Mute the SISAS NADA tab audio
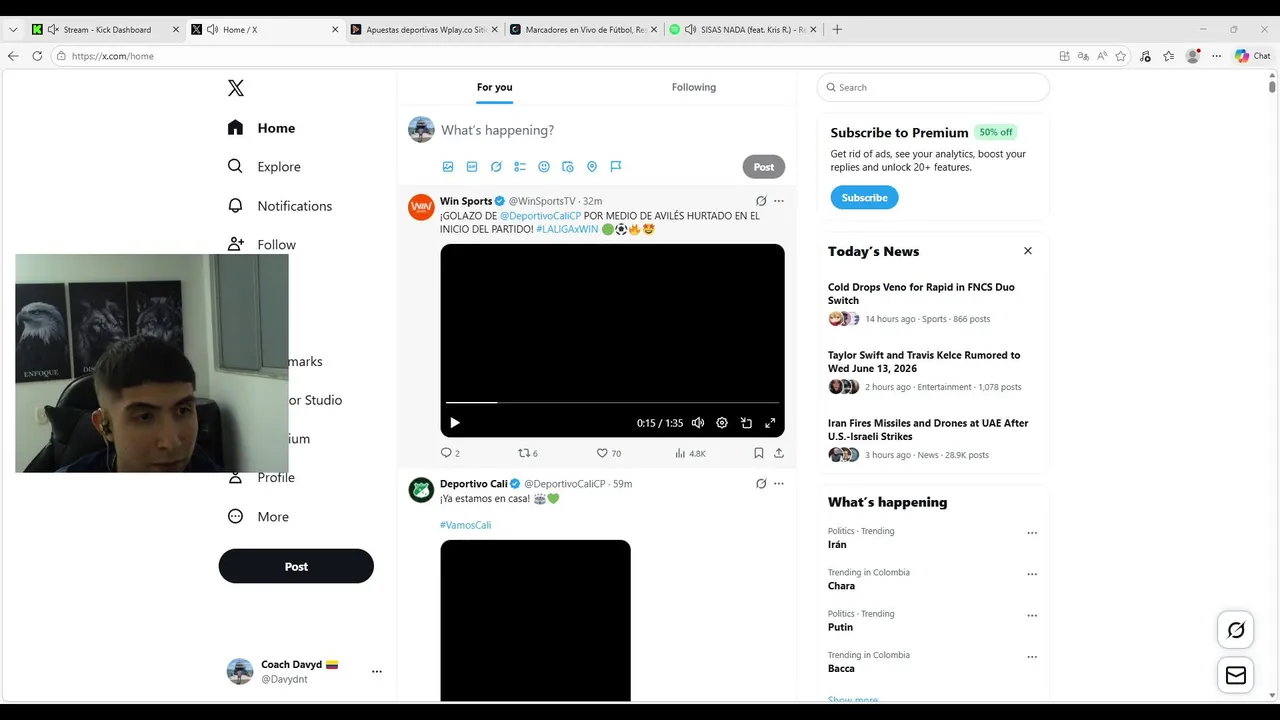 click(690, 30)
